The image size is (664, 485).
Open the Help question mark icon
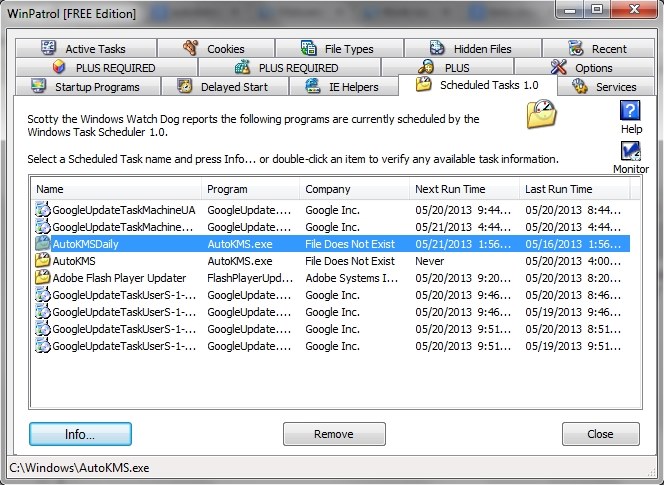coord(630,111)
